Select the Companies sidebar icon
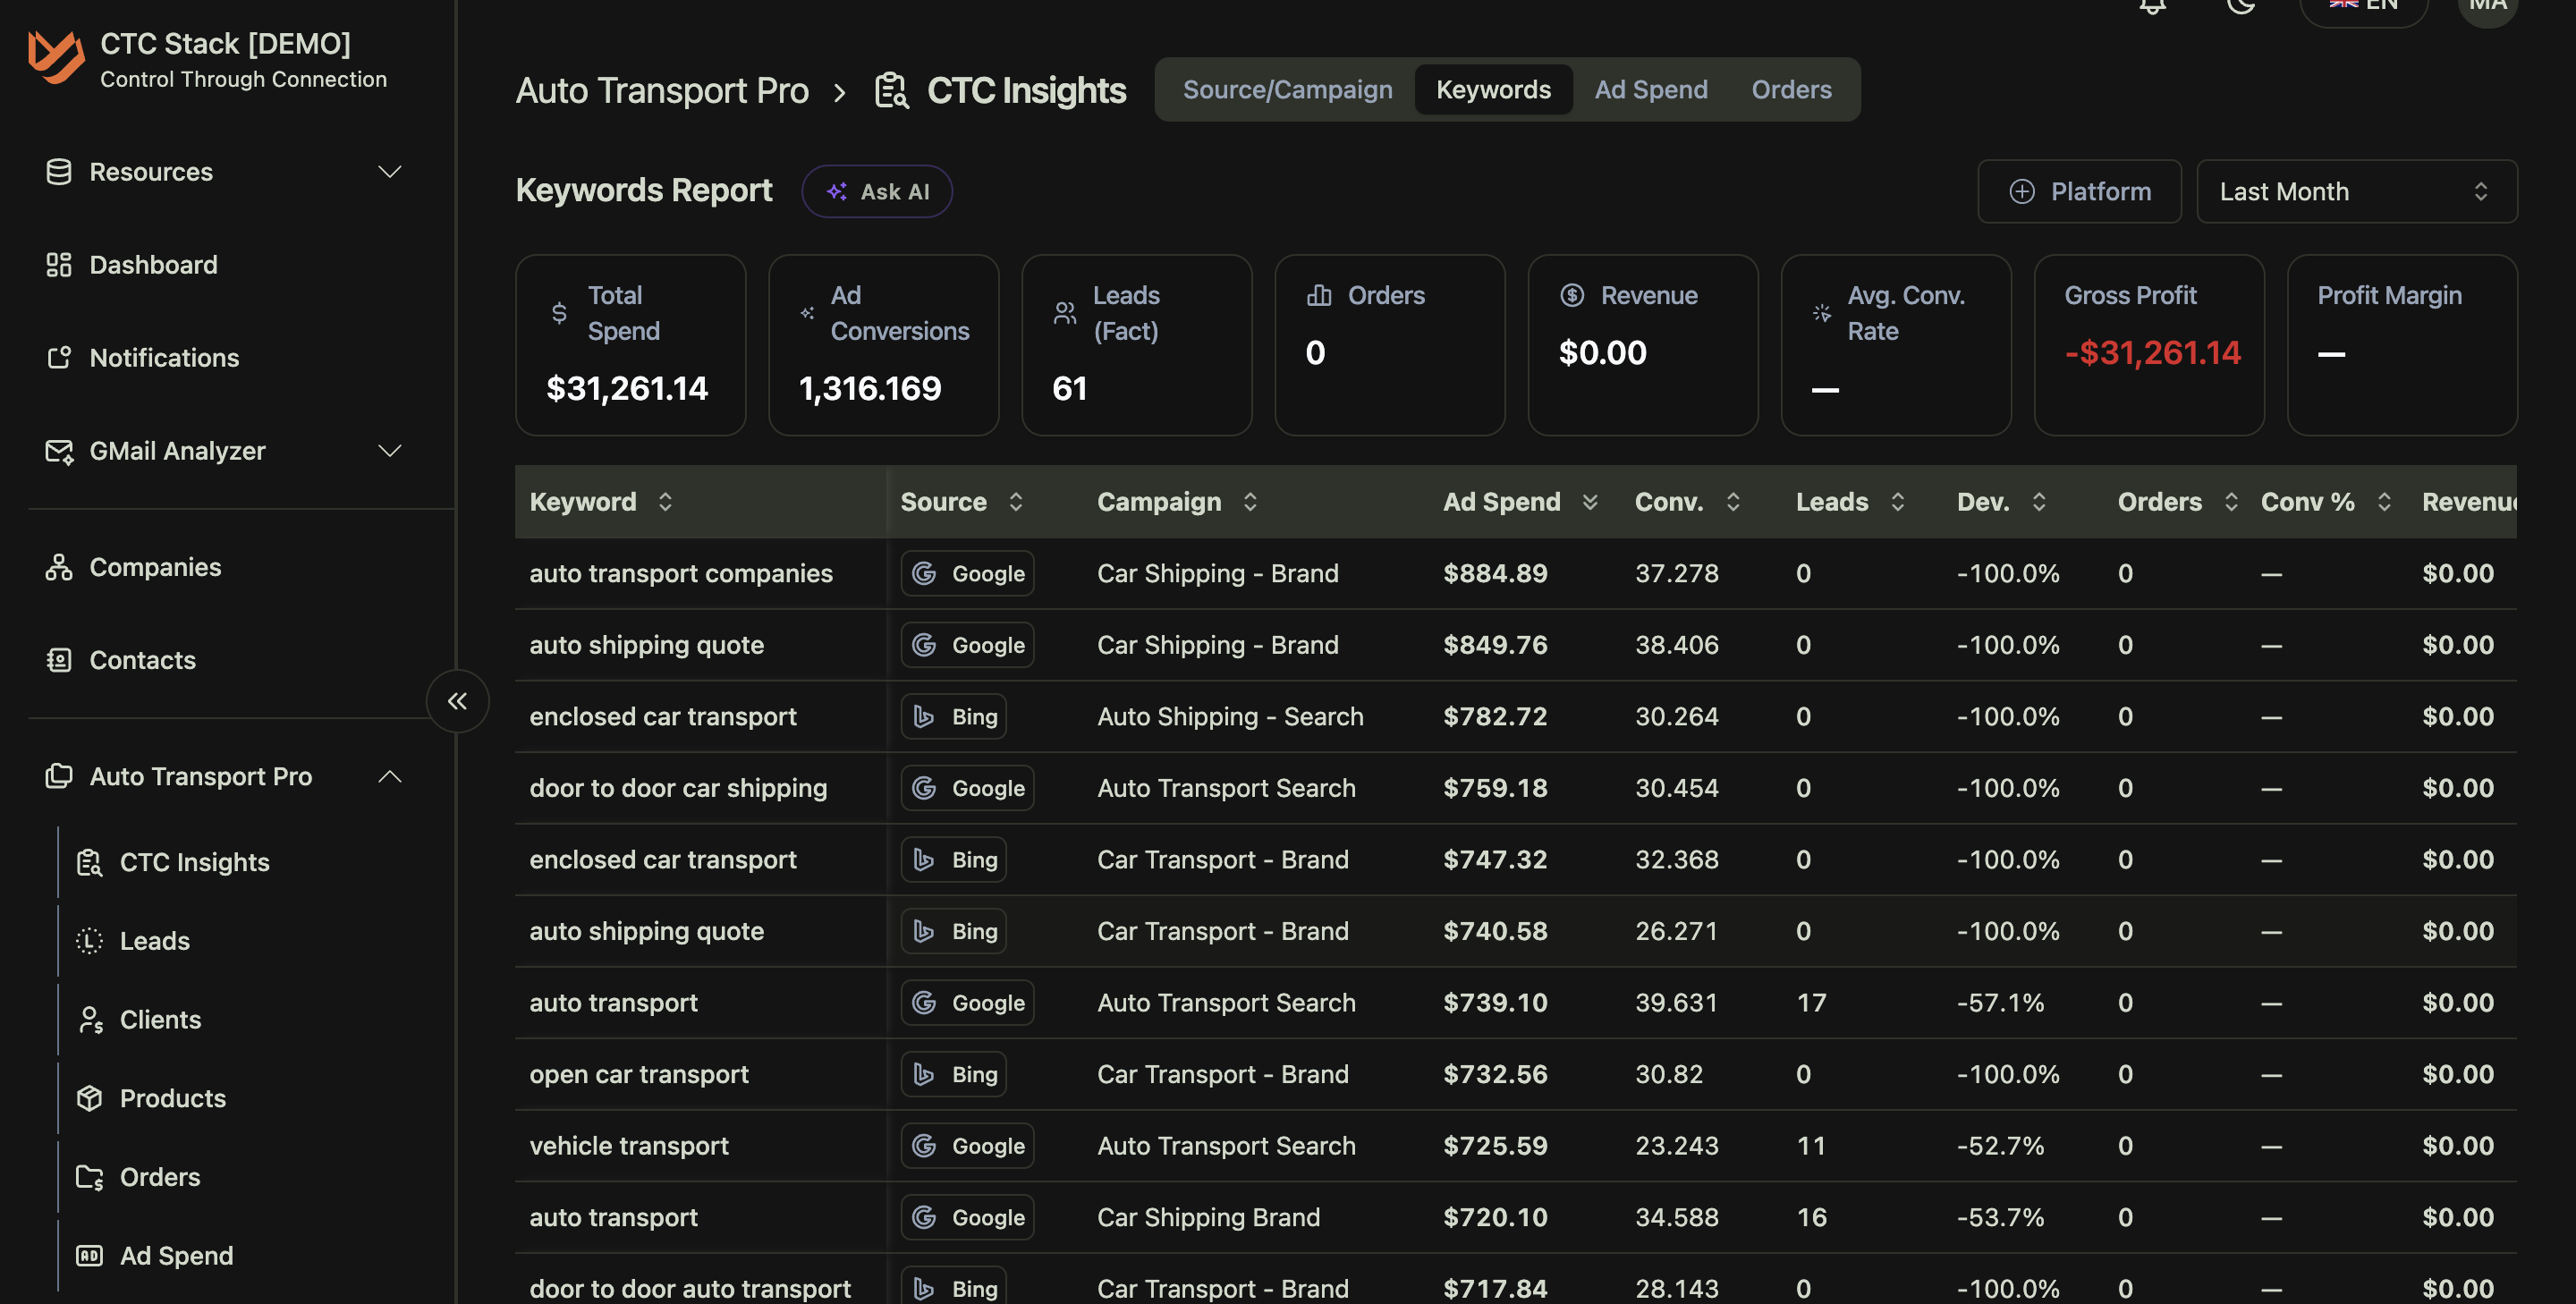 pos(59,567)
